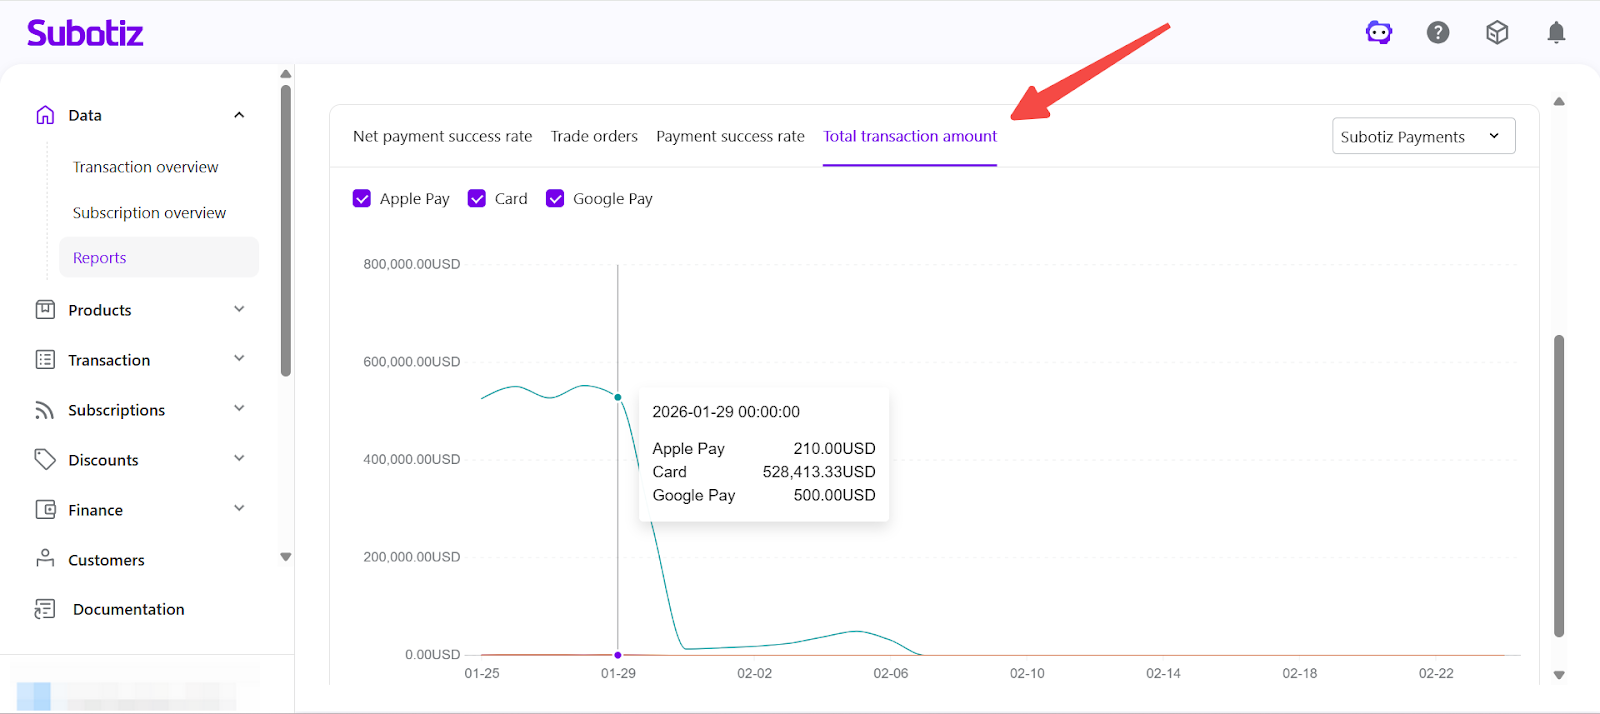The height and width of the screenshot is (714, 1600).
Task: Uncheck the Apple Pay checkbox
Action: point(362,199)
